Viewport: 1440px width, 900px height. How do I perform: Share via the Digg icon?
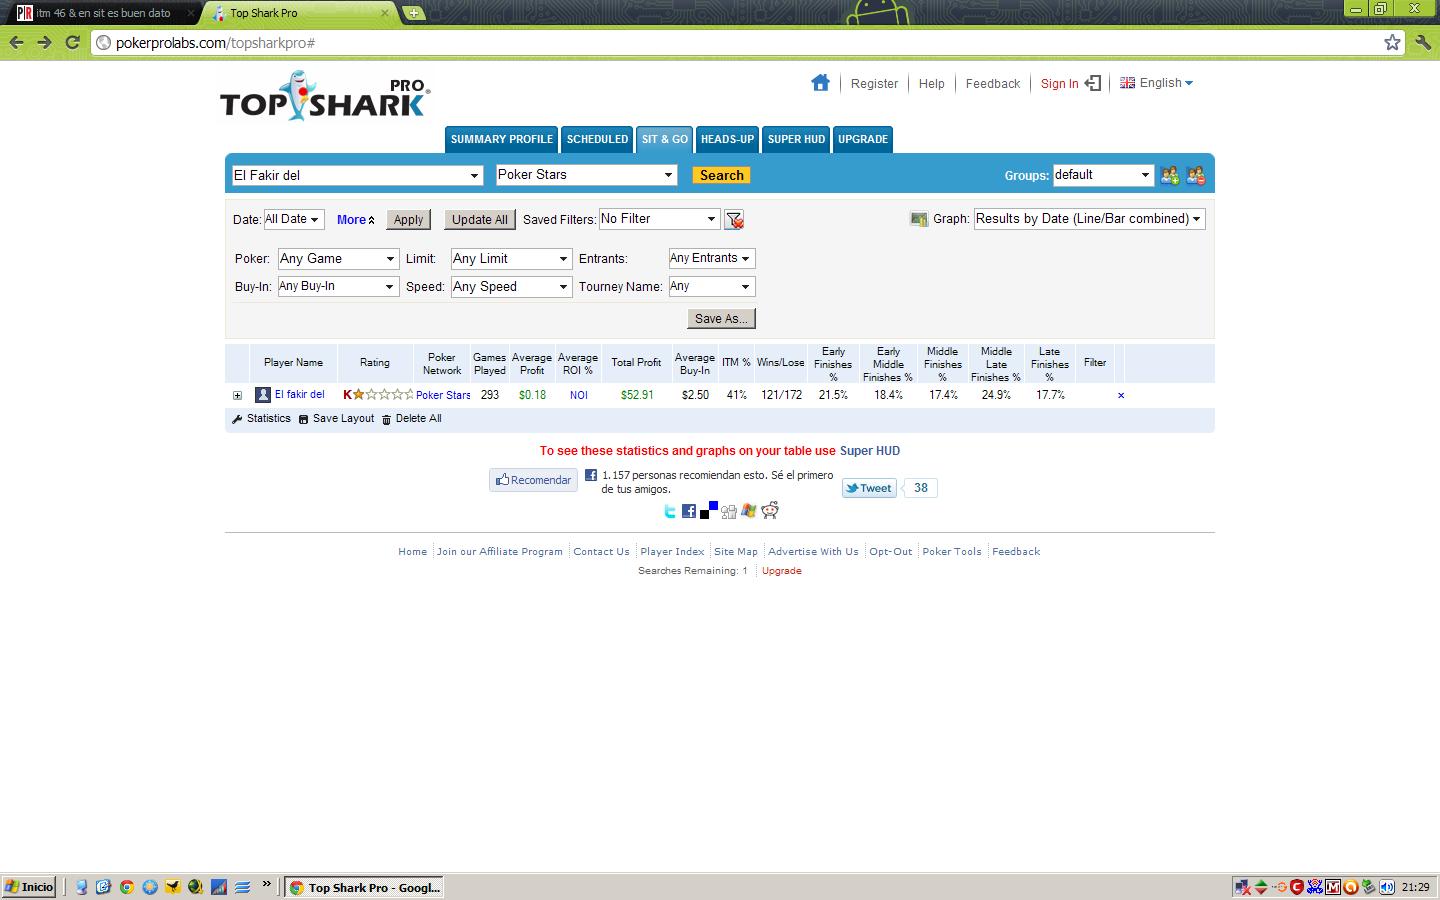click(x=729, y=511)
